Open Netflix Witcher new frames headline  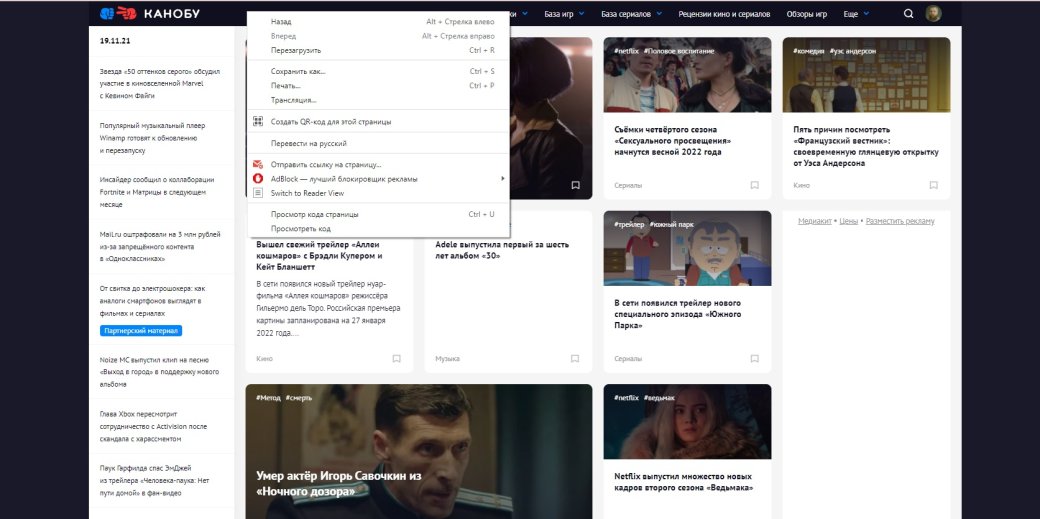[683, 482]
